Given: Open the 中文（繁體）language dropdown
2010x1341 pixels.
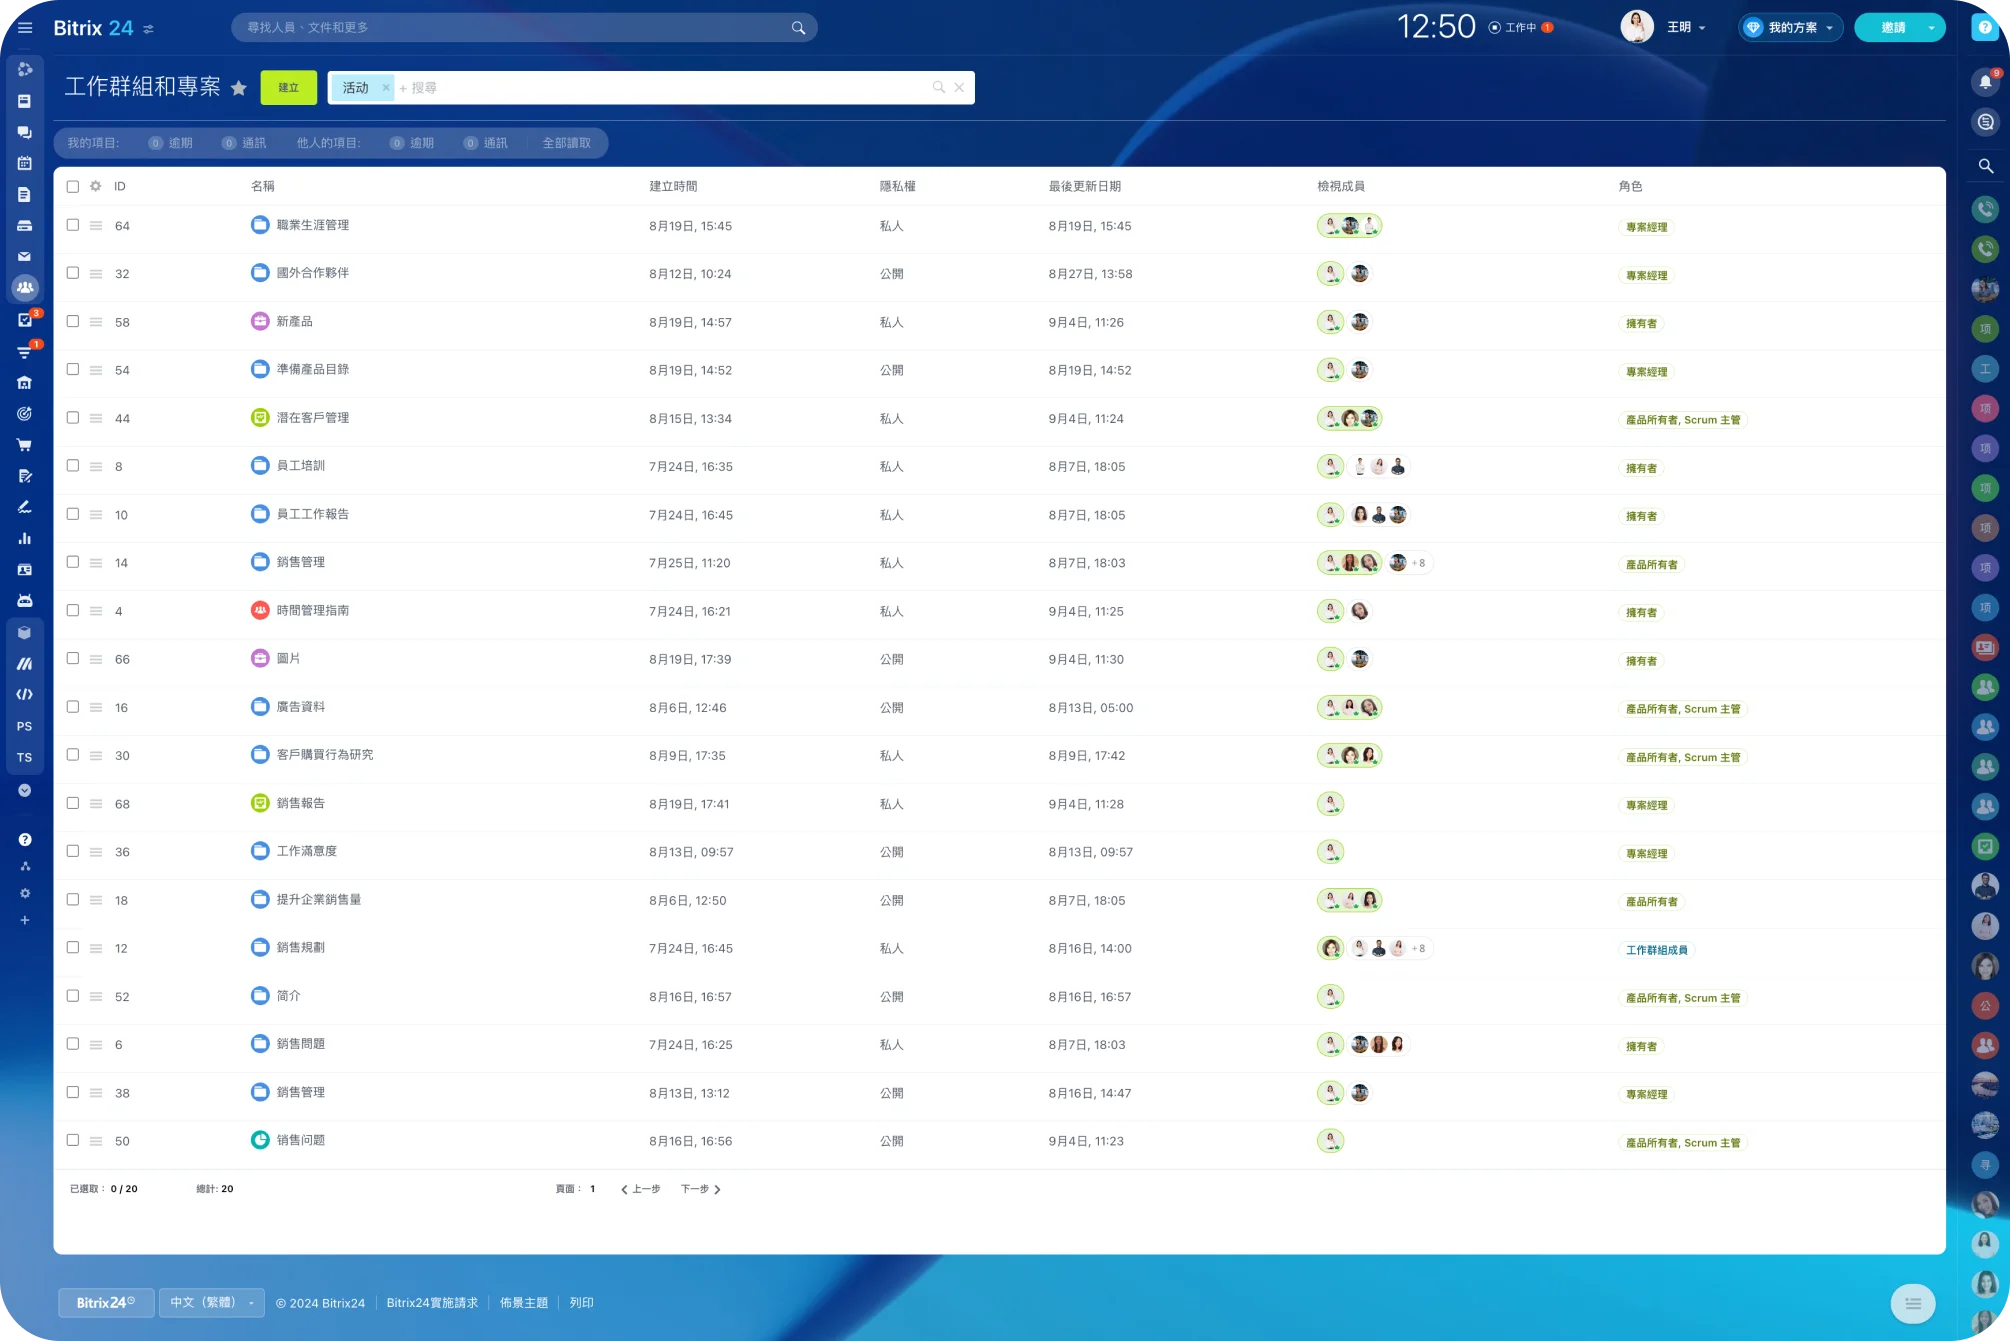Looking at the screenshot, I should [x=211, y=1303].
